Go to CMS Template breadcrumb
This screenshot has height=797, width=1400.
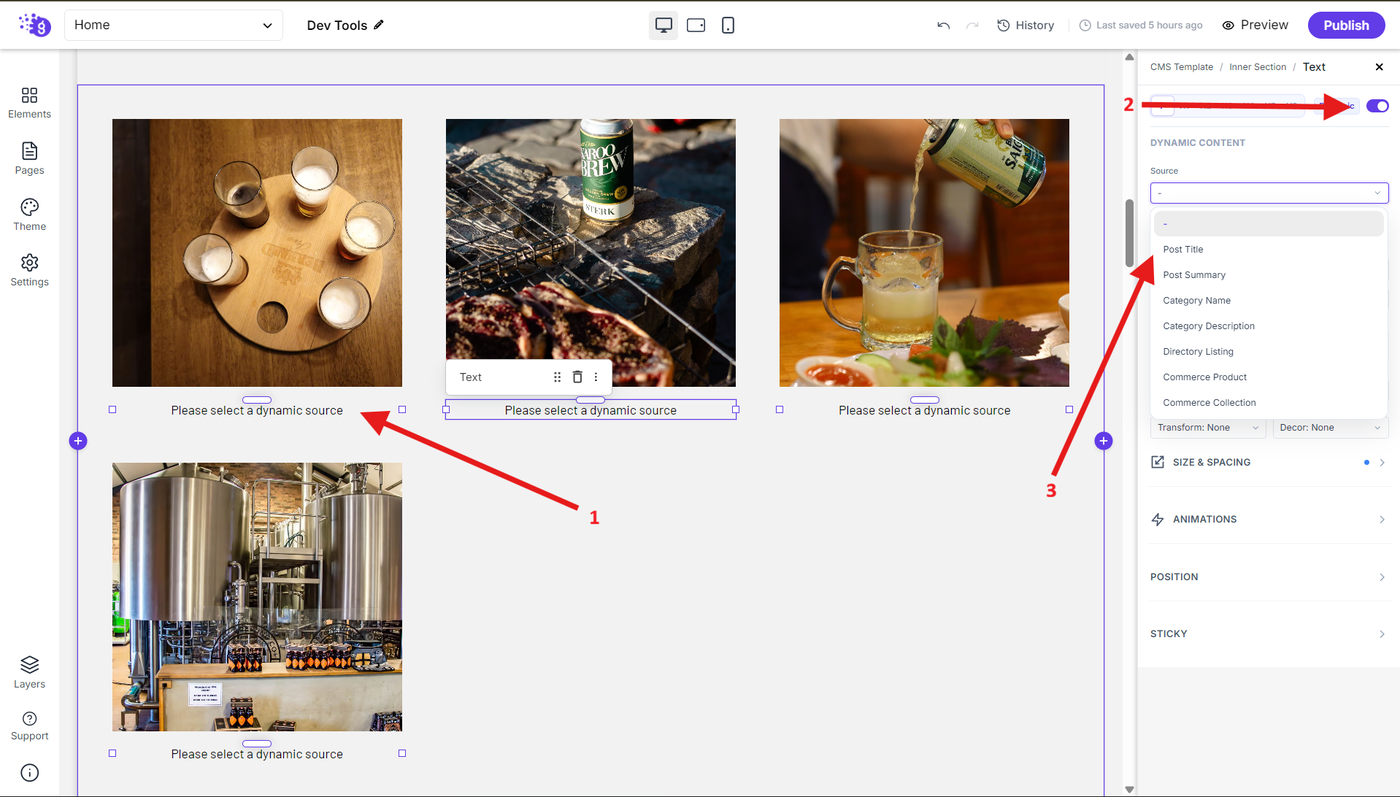pyautogui.click(x=1181, y=67)
